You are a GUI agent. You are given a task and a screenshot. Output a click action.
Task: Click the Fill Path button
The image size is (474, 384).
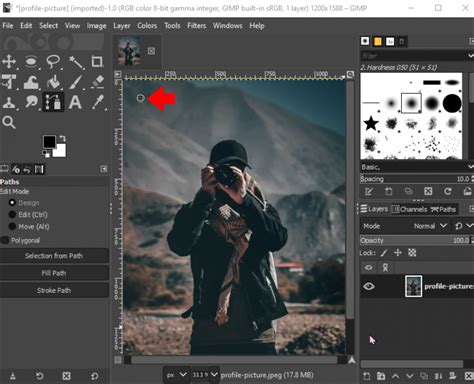[x=54, y=273]
